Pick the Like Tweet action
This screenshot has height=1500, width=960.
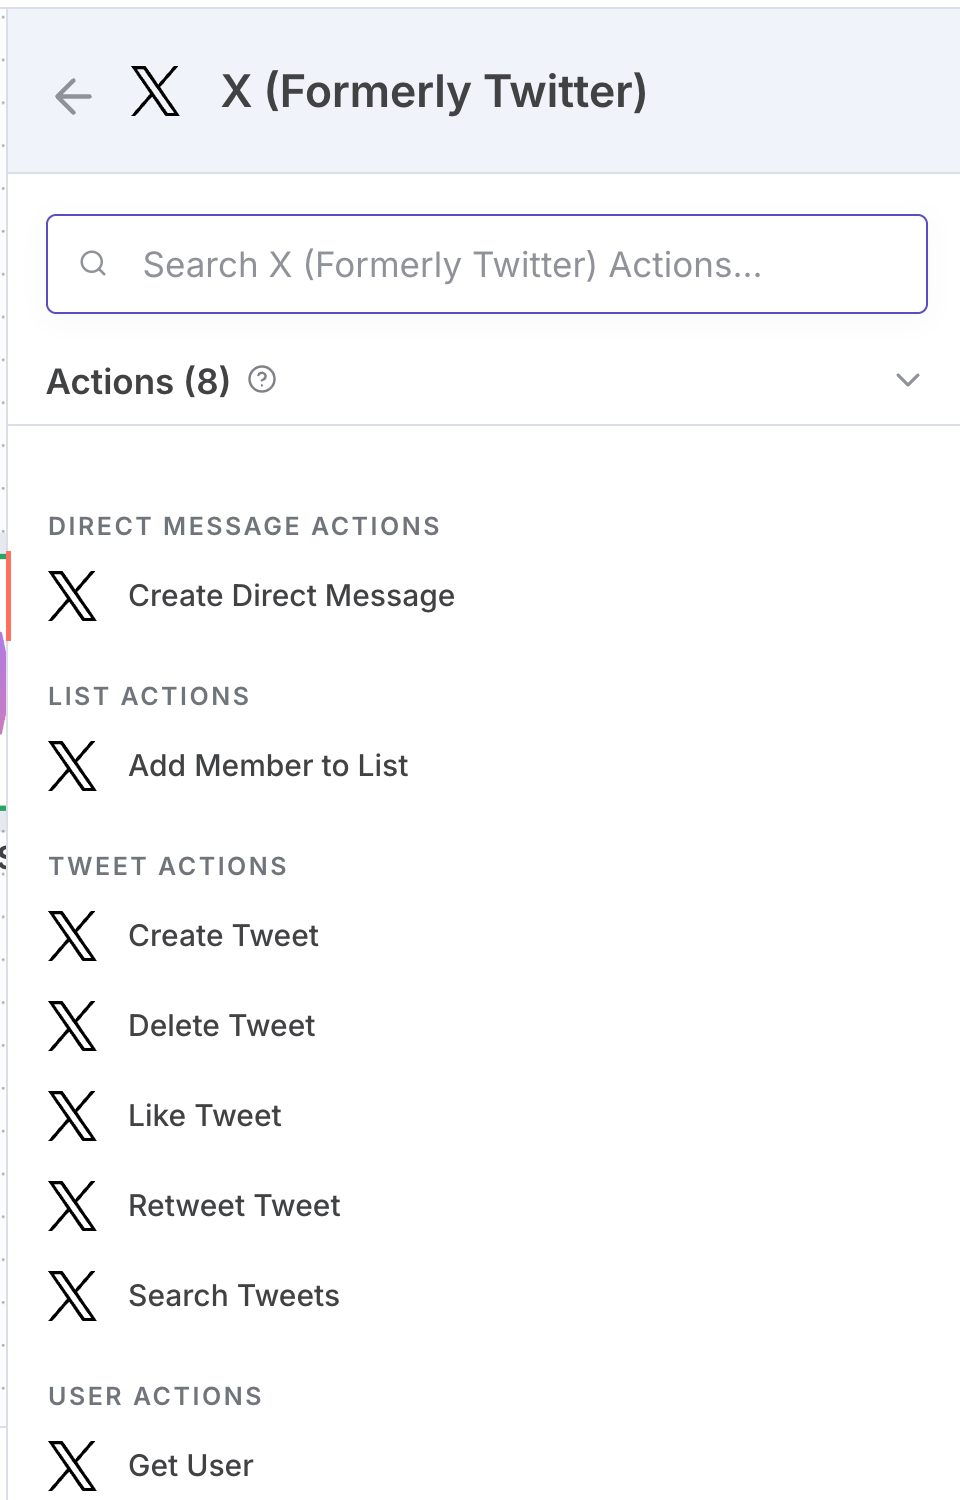205,1116
